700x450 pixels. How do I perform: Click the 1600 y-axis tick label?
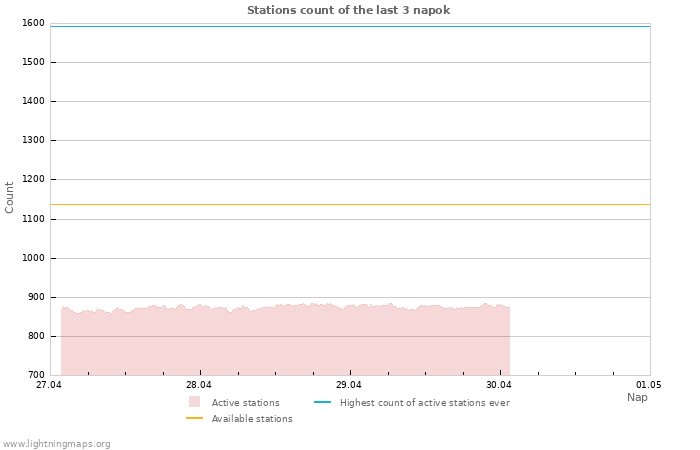click(x=33, y=23)
